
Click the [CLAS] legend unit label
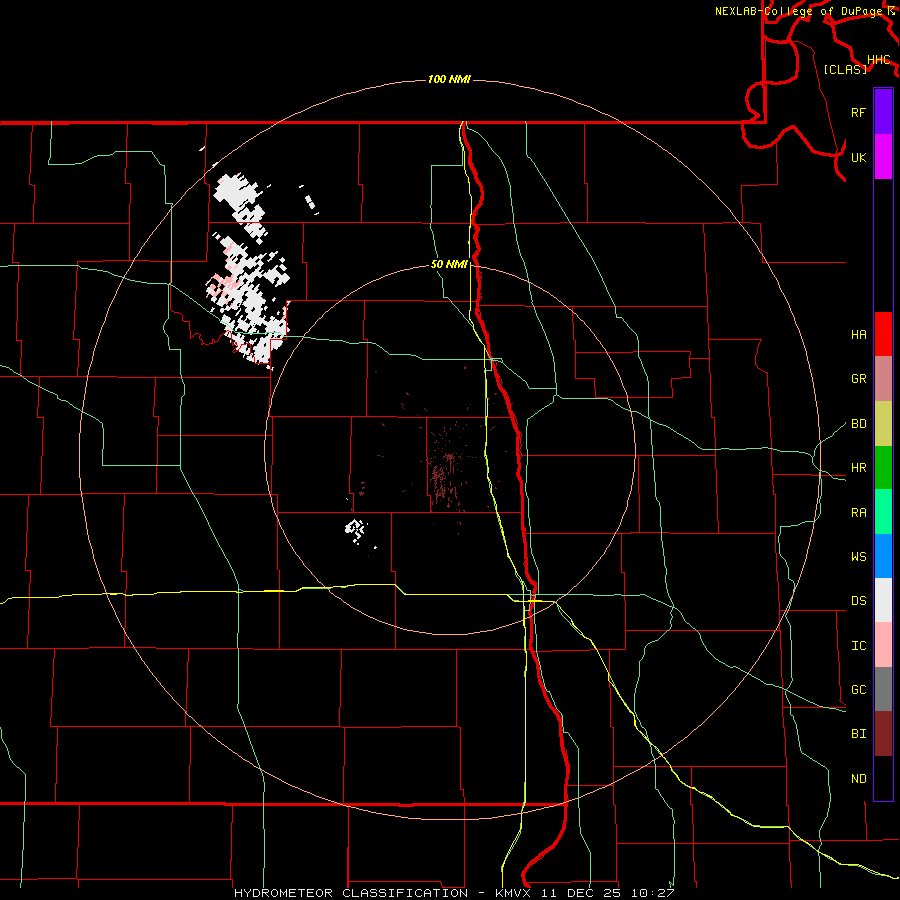[845, 69]
